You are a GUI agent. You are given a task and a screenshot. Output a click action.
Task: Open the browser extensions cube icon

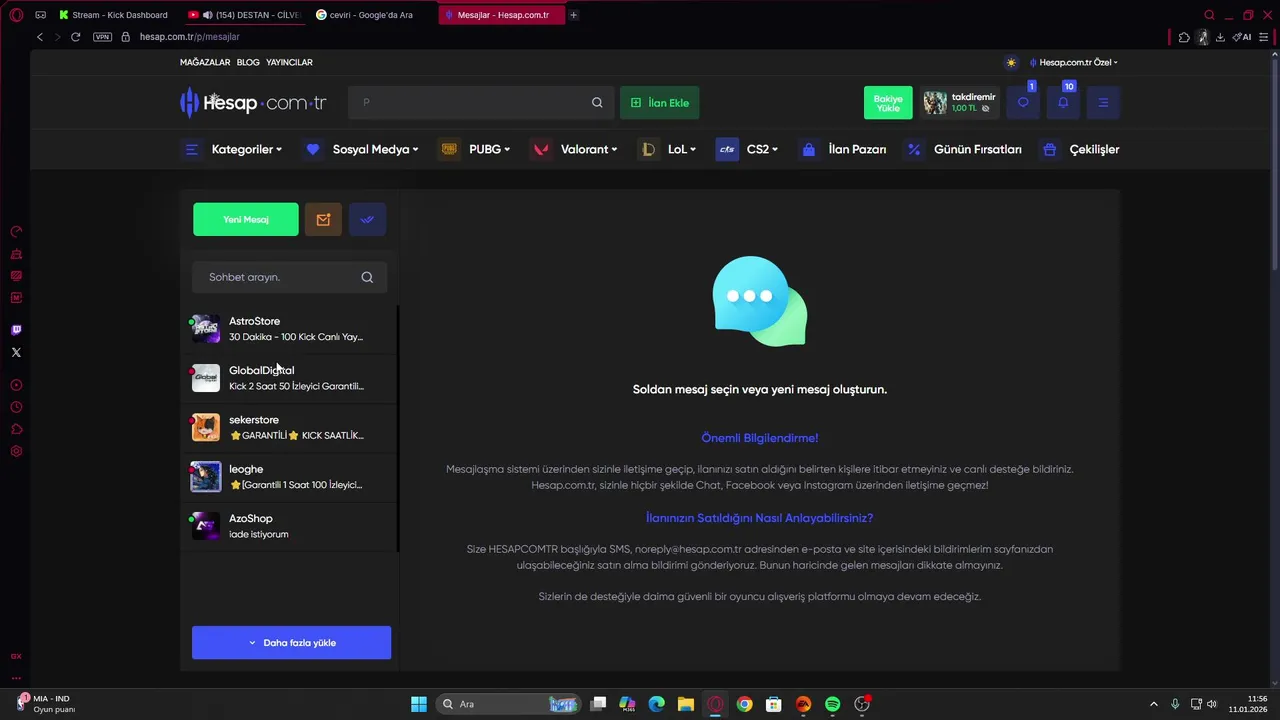[1184, 37]
